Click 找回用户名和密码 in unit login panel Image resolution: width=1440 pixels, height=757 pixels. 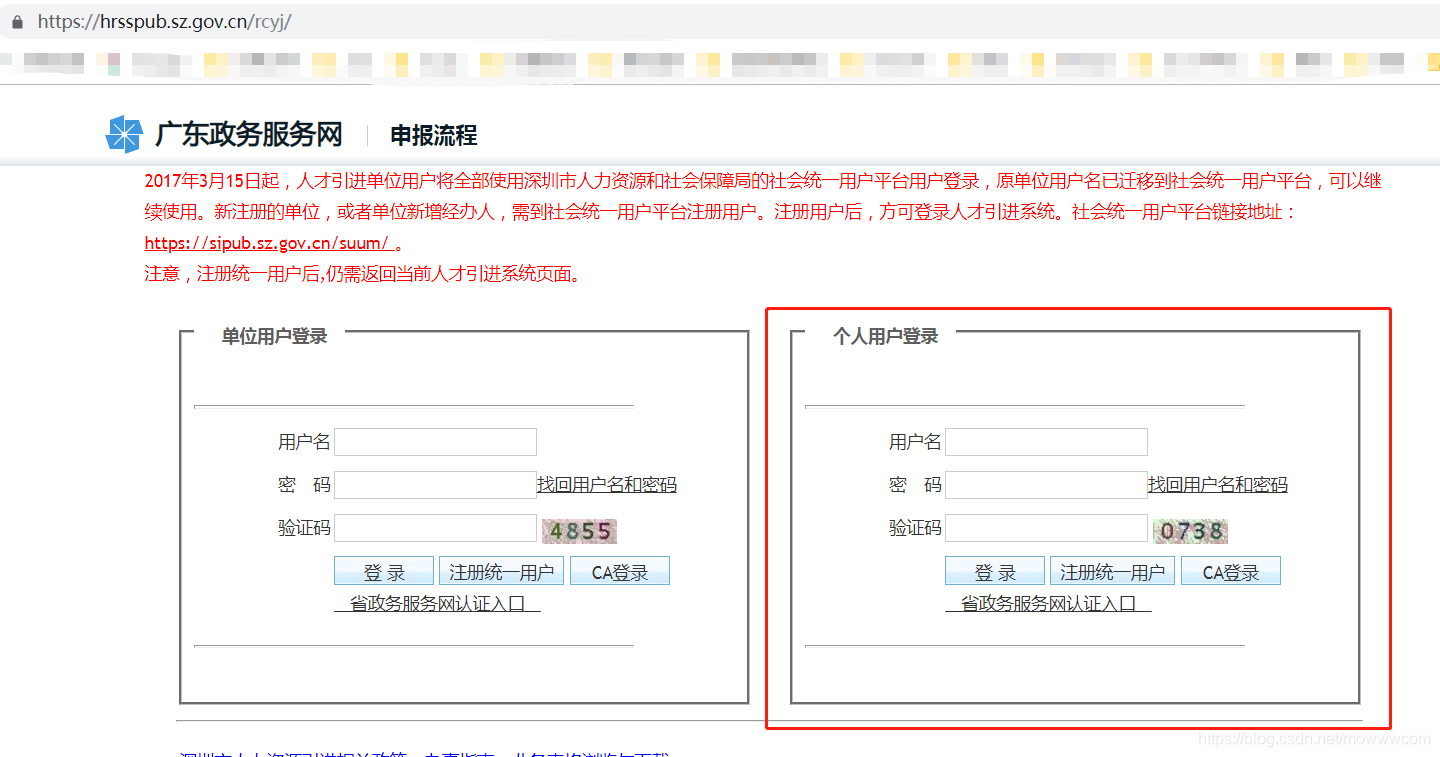pos(606,484)
